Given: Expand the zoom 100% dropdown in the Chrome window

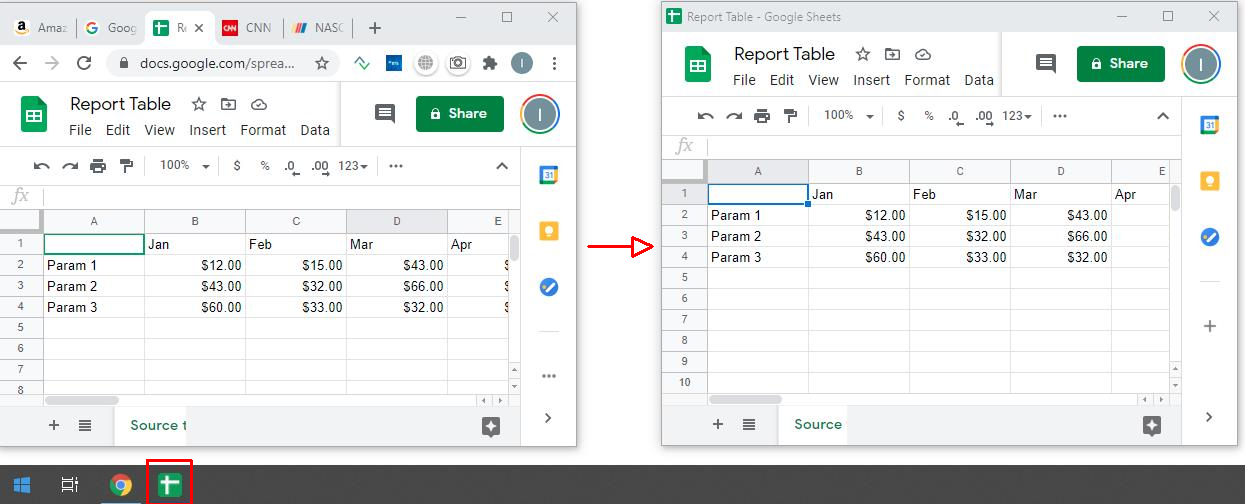Looking at the screenshot, I should point(185,166).
